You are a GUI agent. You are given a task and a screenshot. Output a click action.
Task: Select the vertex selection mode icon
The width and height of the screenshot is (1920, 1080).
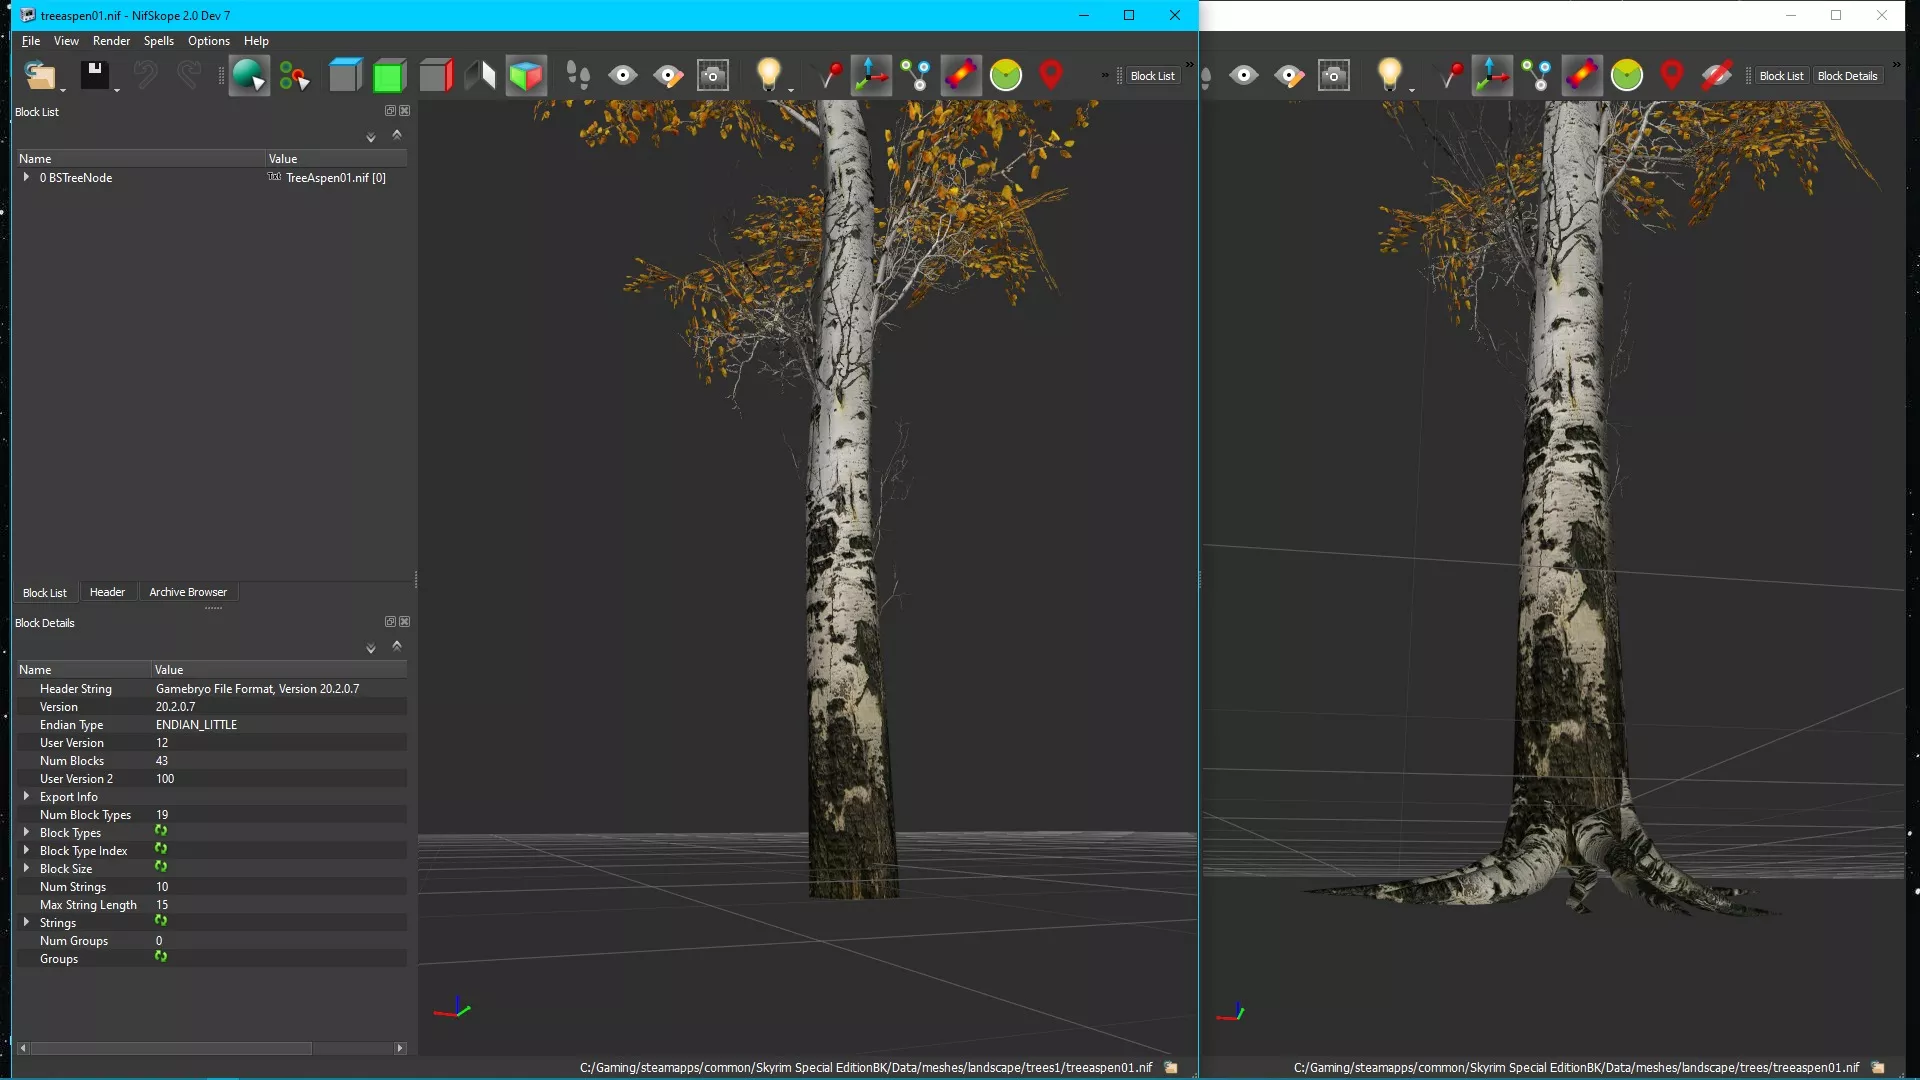click(x=294, y=75)
